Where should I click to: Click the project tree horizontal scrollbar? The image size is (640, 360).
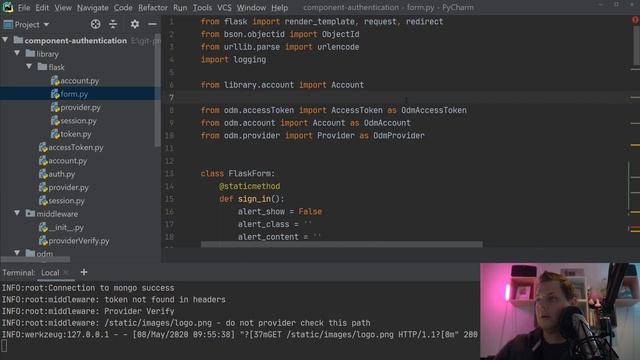coord(36,259)
